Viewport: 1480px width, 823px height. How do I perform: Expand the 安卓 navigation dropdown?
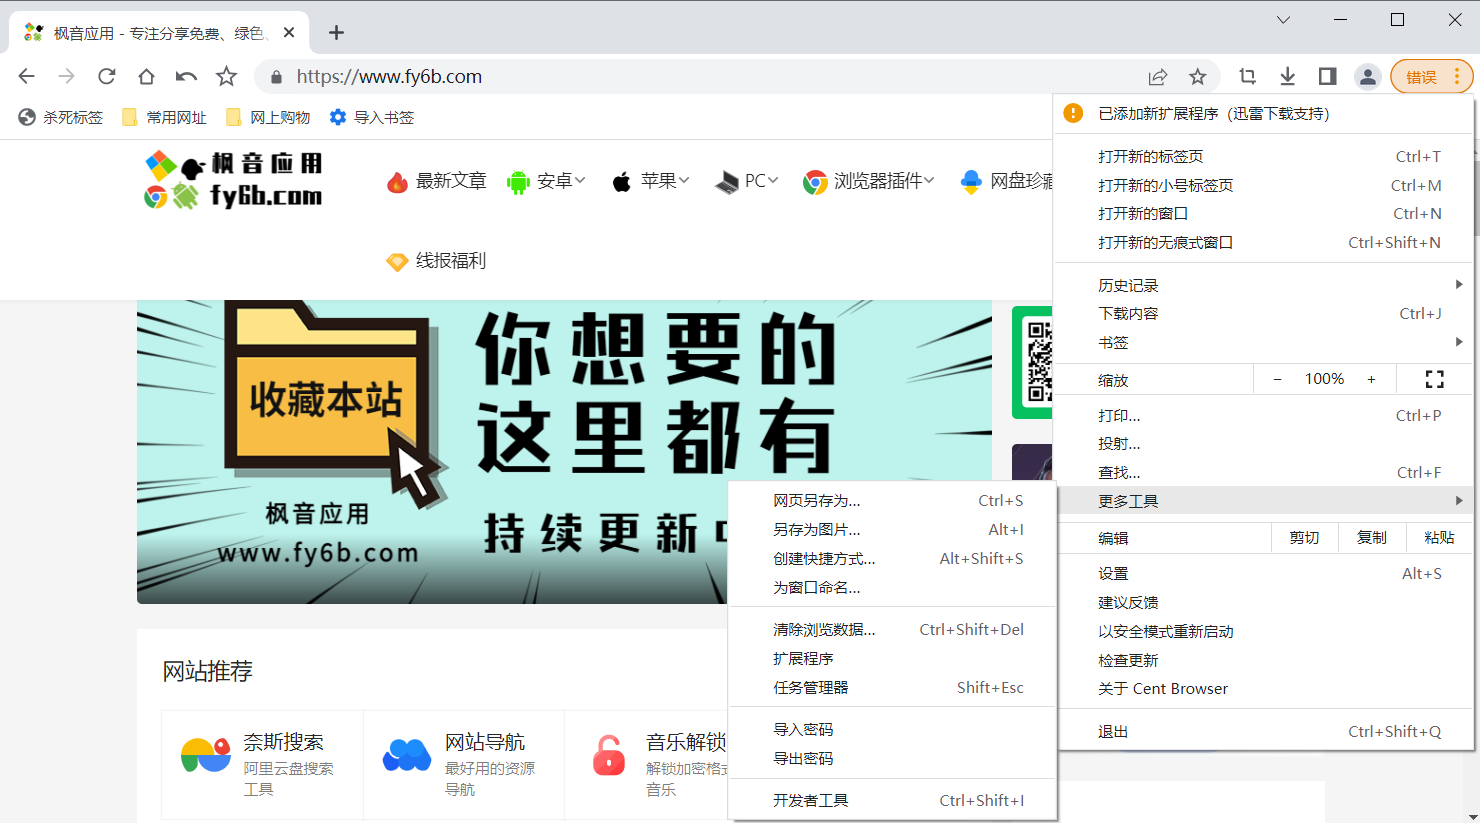click(546, 181)
